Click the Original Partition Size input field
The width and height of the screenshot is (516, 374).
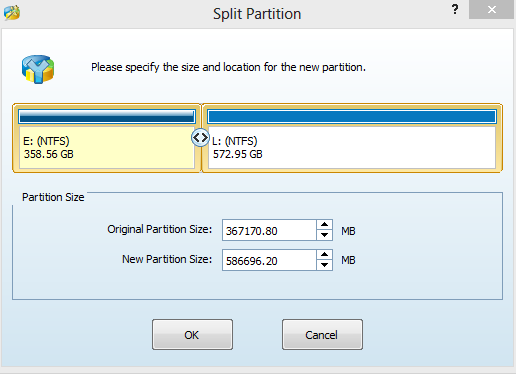coord(269,230)
